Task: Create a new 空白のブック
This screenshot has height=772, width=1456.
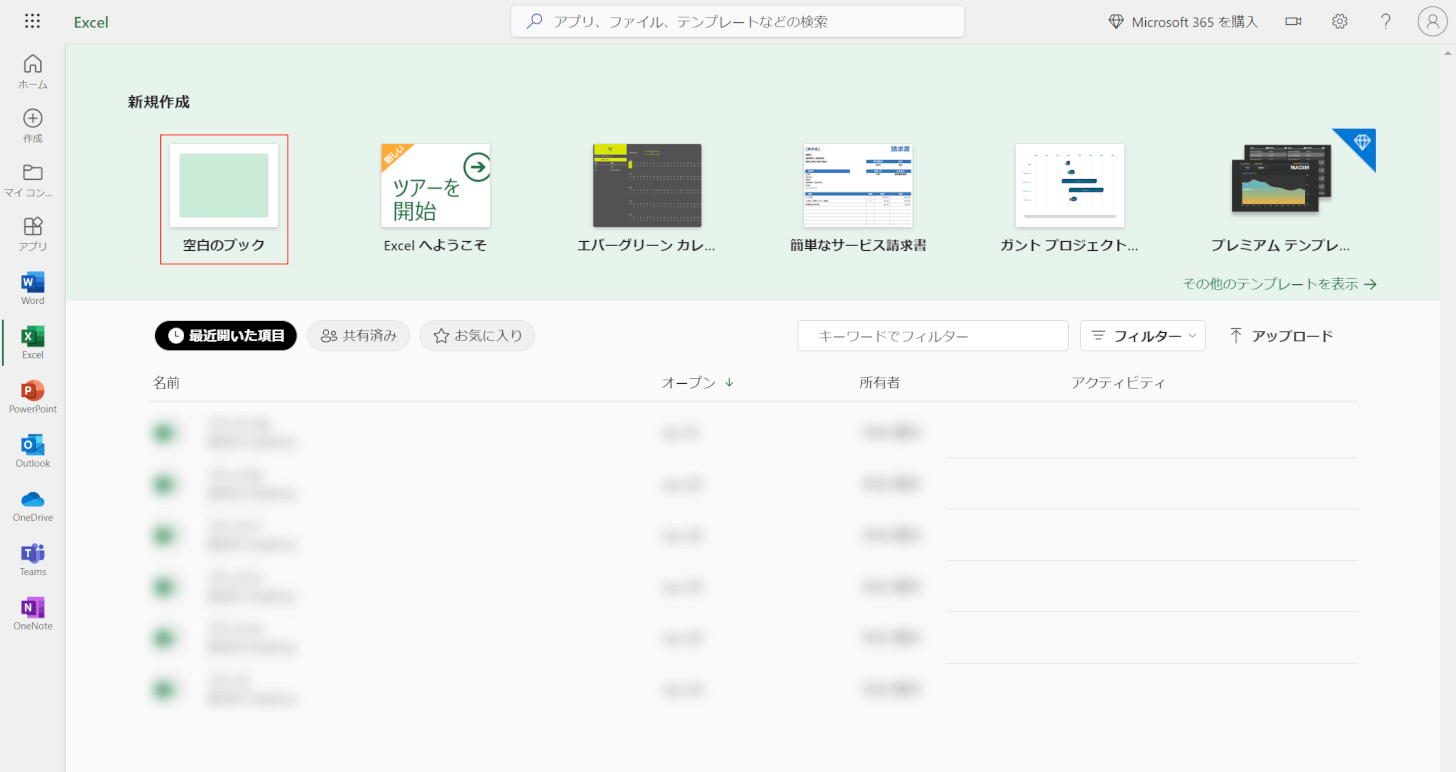Action: point(224,186)
